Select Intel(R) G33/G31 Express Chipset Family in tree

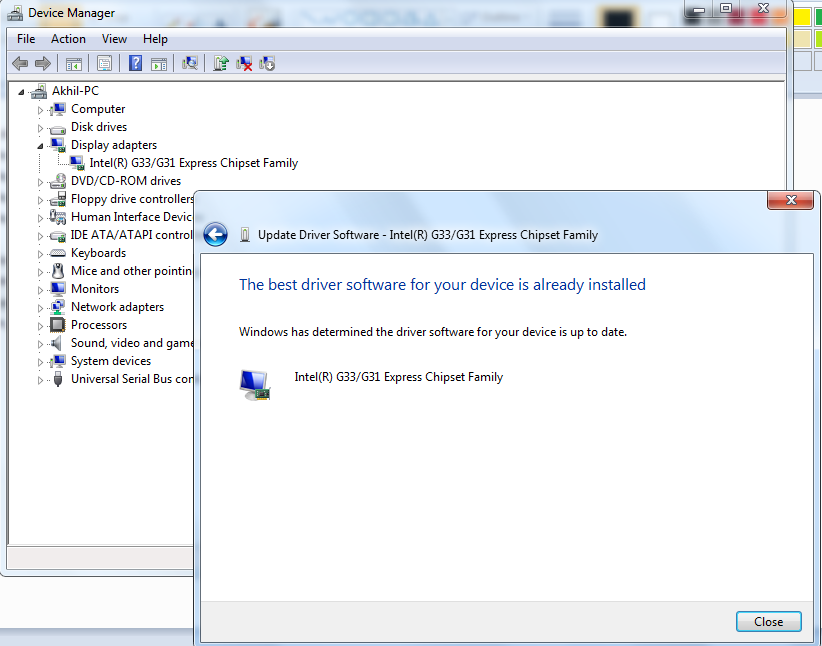pos(193,163)
